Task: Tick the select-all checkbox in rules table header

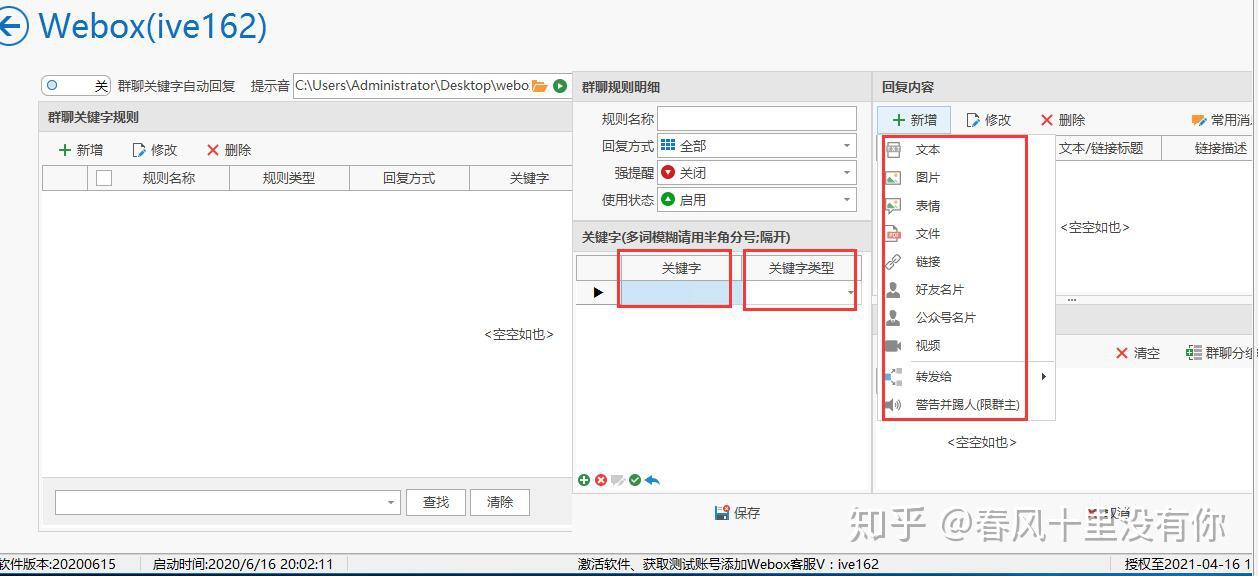Action: [104, 178]
